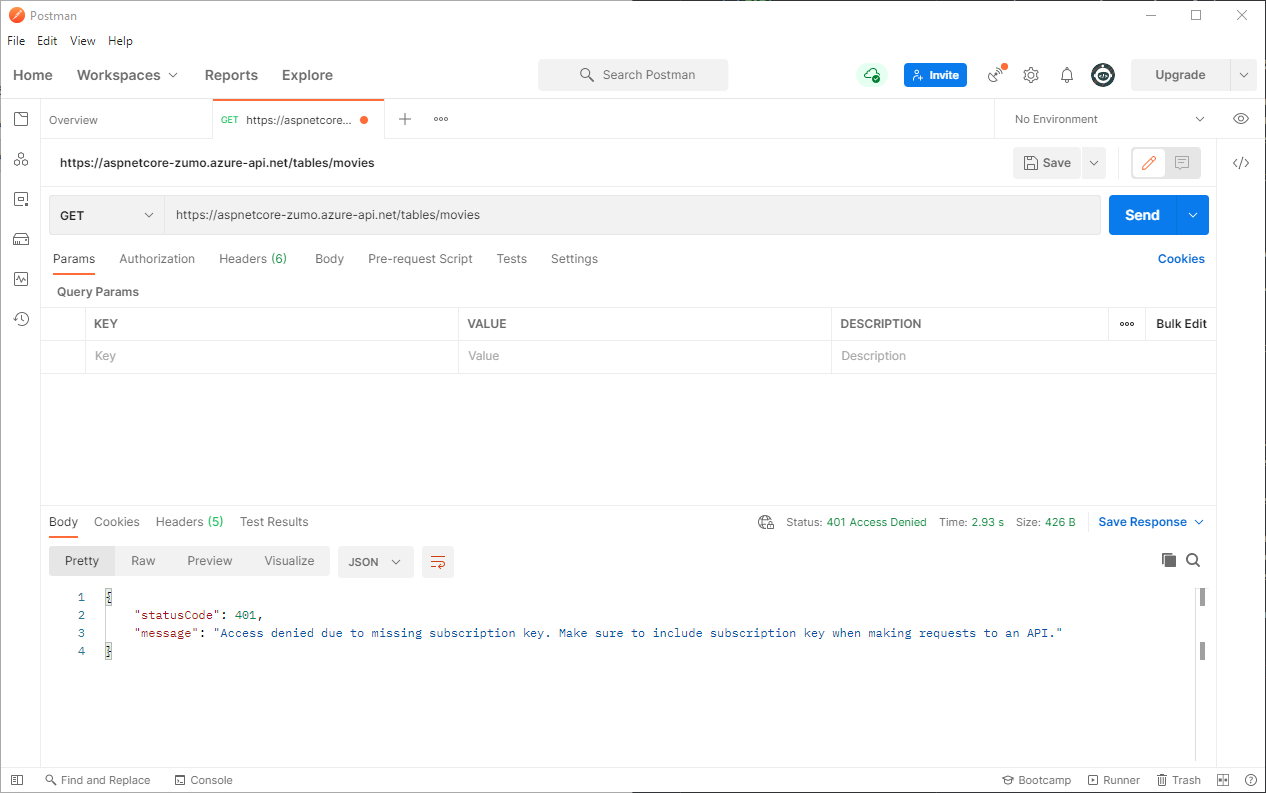The image size is (1266, 793).
Task: Open the code snippet panel icon
Action: click(x=1241, y=163)
